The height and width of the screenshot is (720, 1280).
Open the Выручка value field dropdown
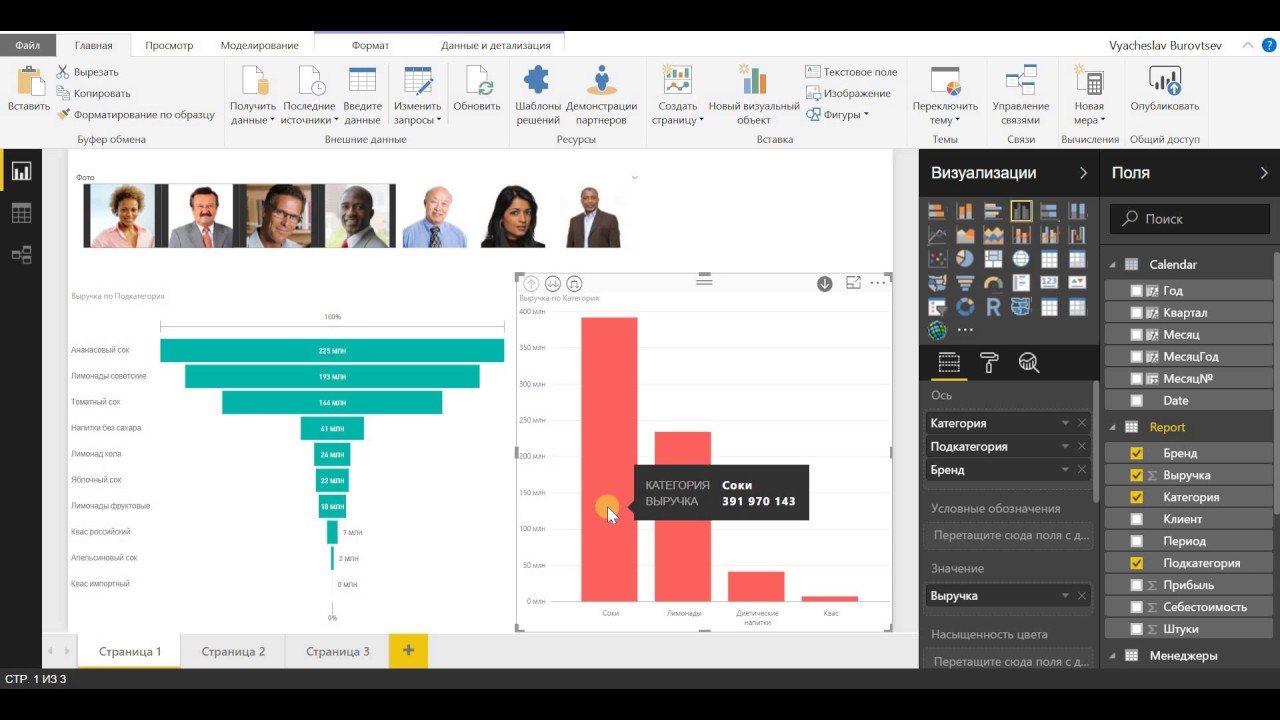(1065, 596)
